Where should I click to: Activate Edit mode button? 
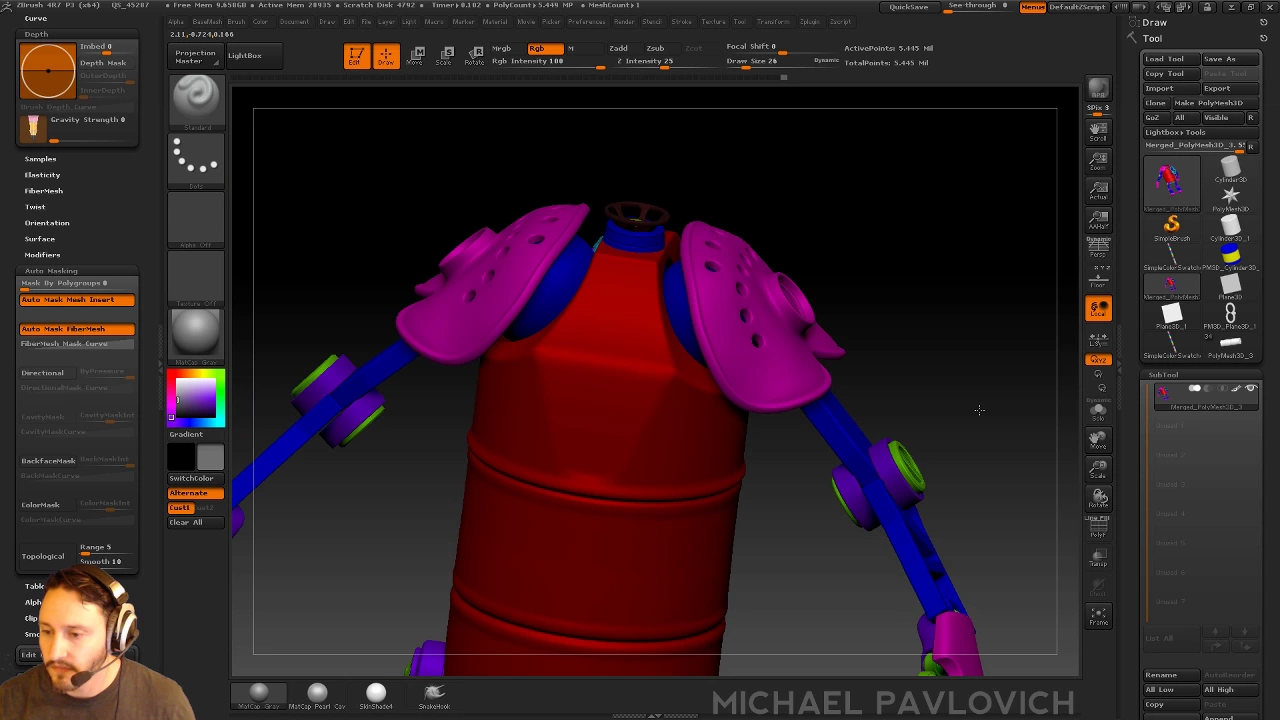(356, 56)
